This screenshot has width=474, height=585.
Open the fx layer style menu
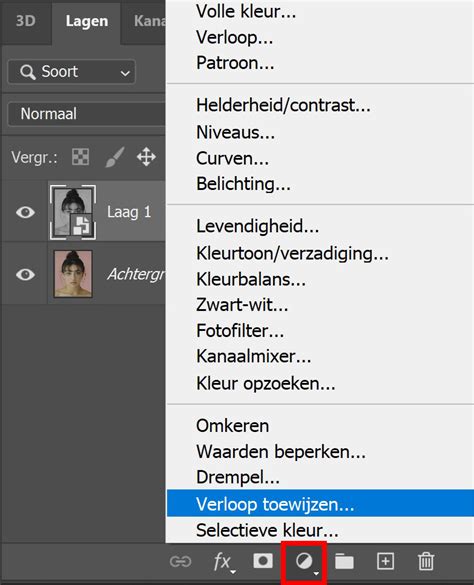point(224,562)
